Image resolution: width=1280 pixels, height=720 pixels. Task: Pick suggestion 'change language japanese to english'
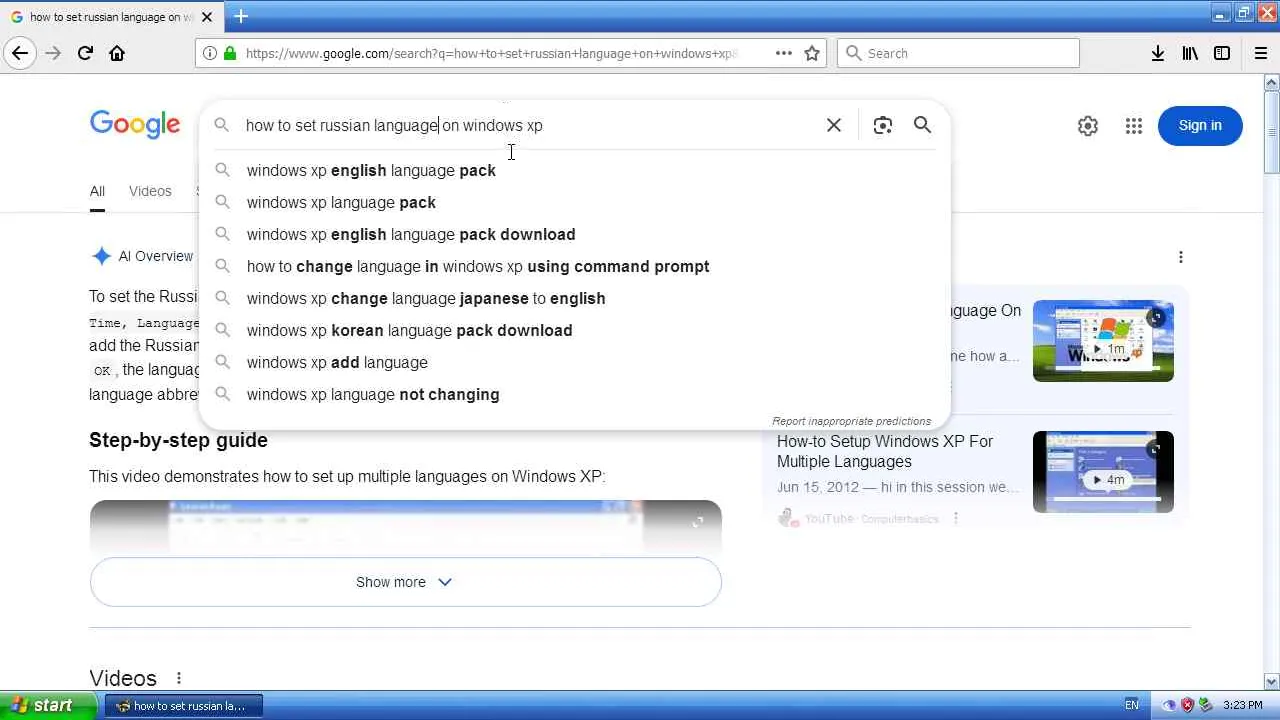click(575, 298)
